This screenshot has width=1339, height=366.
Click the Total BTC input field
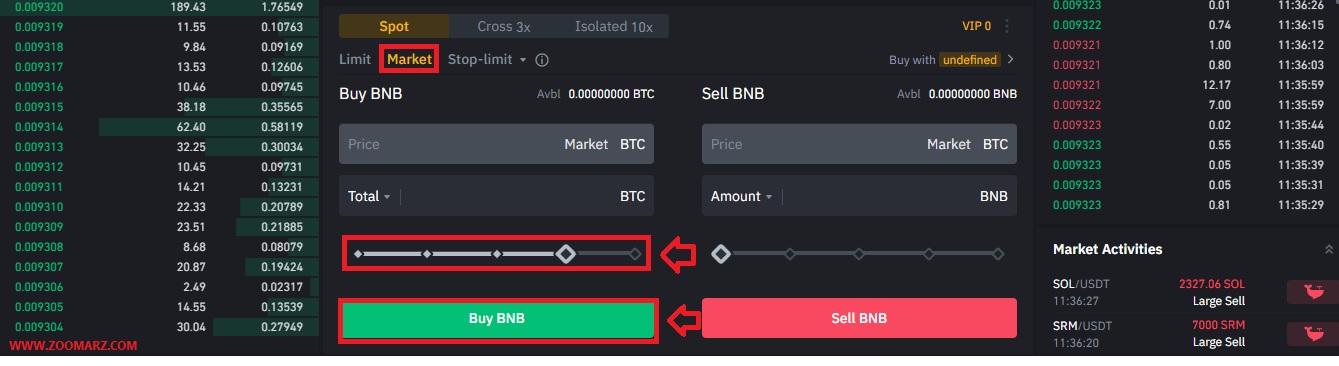(x=496, y=196)
